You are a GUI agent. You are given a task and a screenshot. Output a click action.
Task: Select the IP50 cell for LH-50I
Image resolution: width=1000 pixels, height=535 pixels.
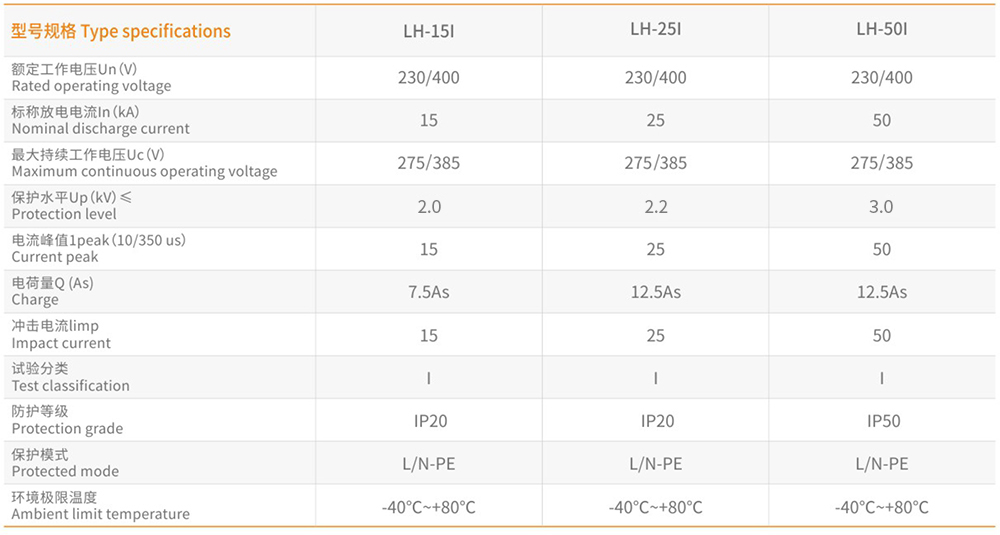click(883, 421)
